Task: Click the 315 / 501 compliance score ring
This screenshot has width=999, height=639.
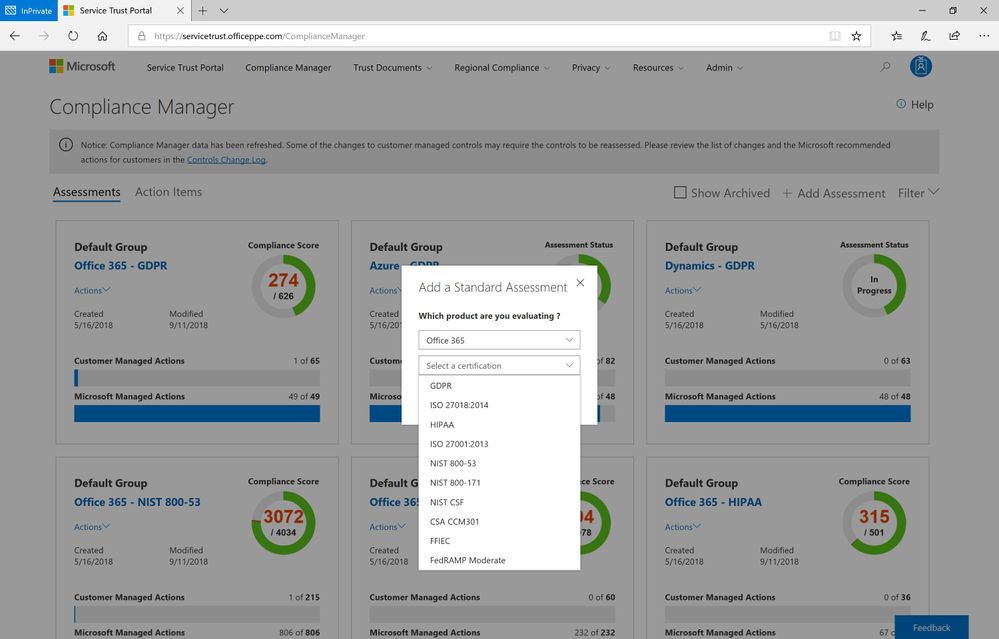Action: point(874,522)
